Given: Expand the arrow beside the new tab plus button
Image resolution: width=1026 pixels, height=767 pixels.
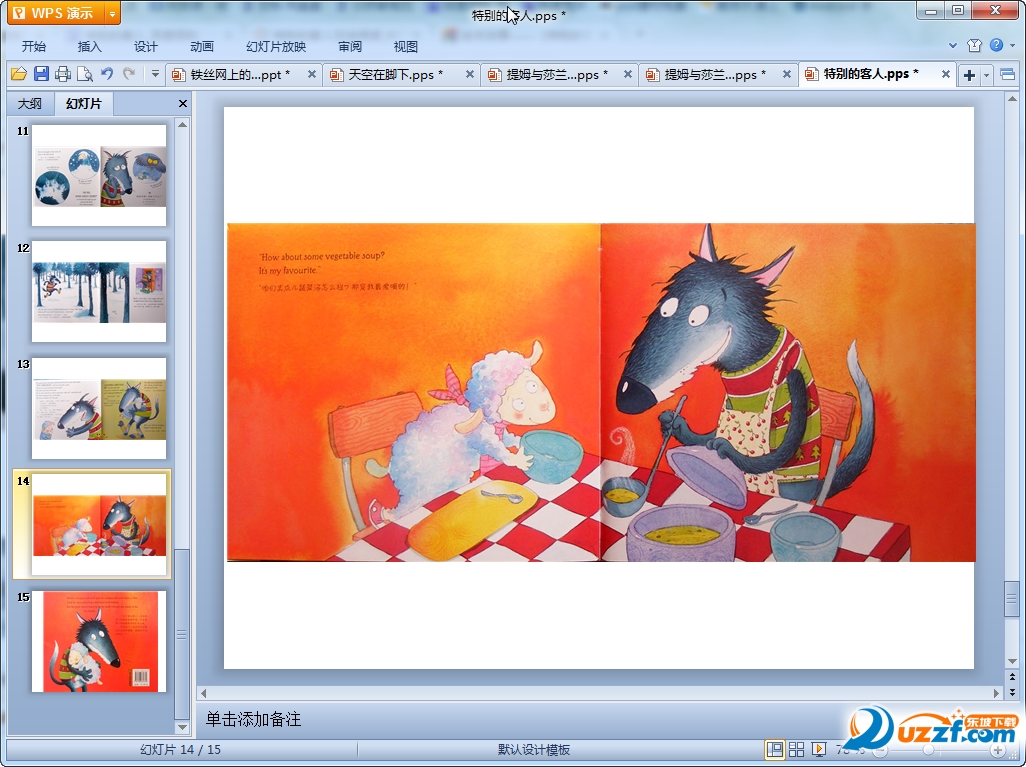Looking at the screenshot, I should coord(986,75).
